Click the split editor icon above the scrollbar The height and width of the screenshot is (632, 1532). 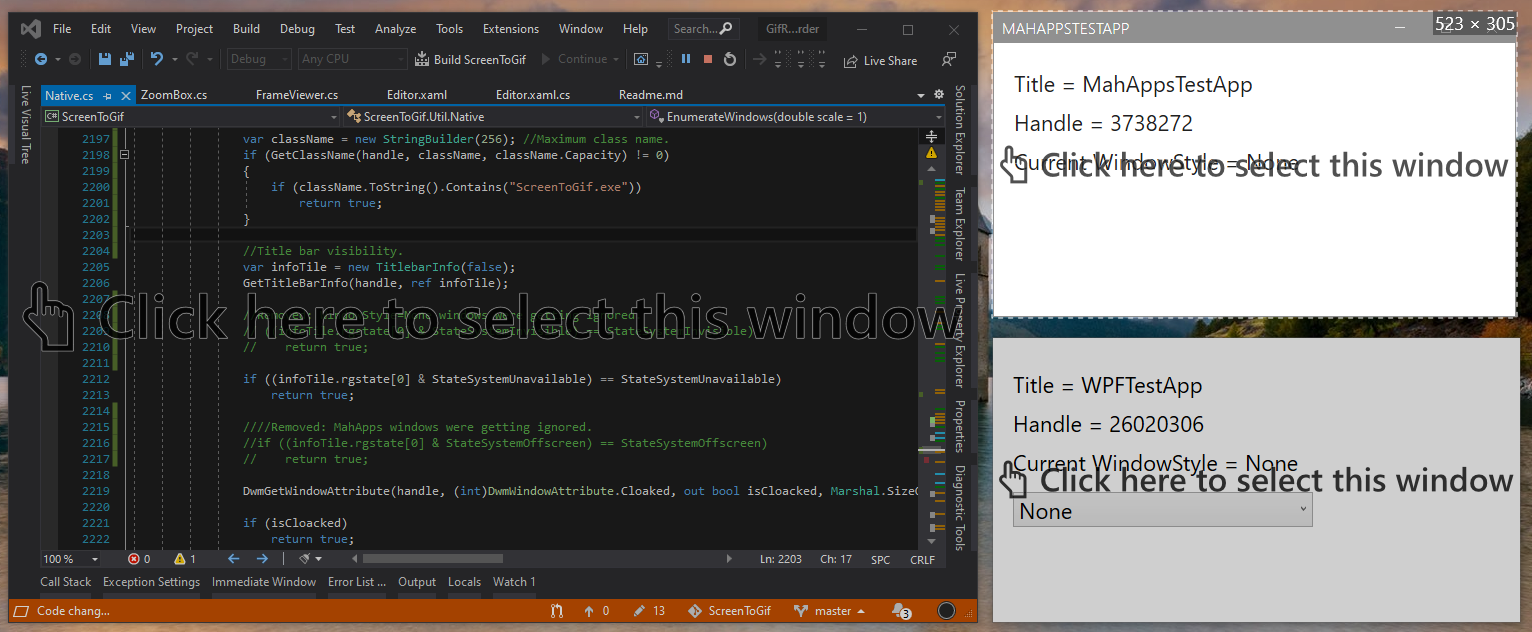tap(931, 136)
